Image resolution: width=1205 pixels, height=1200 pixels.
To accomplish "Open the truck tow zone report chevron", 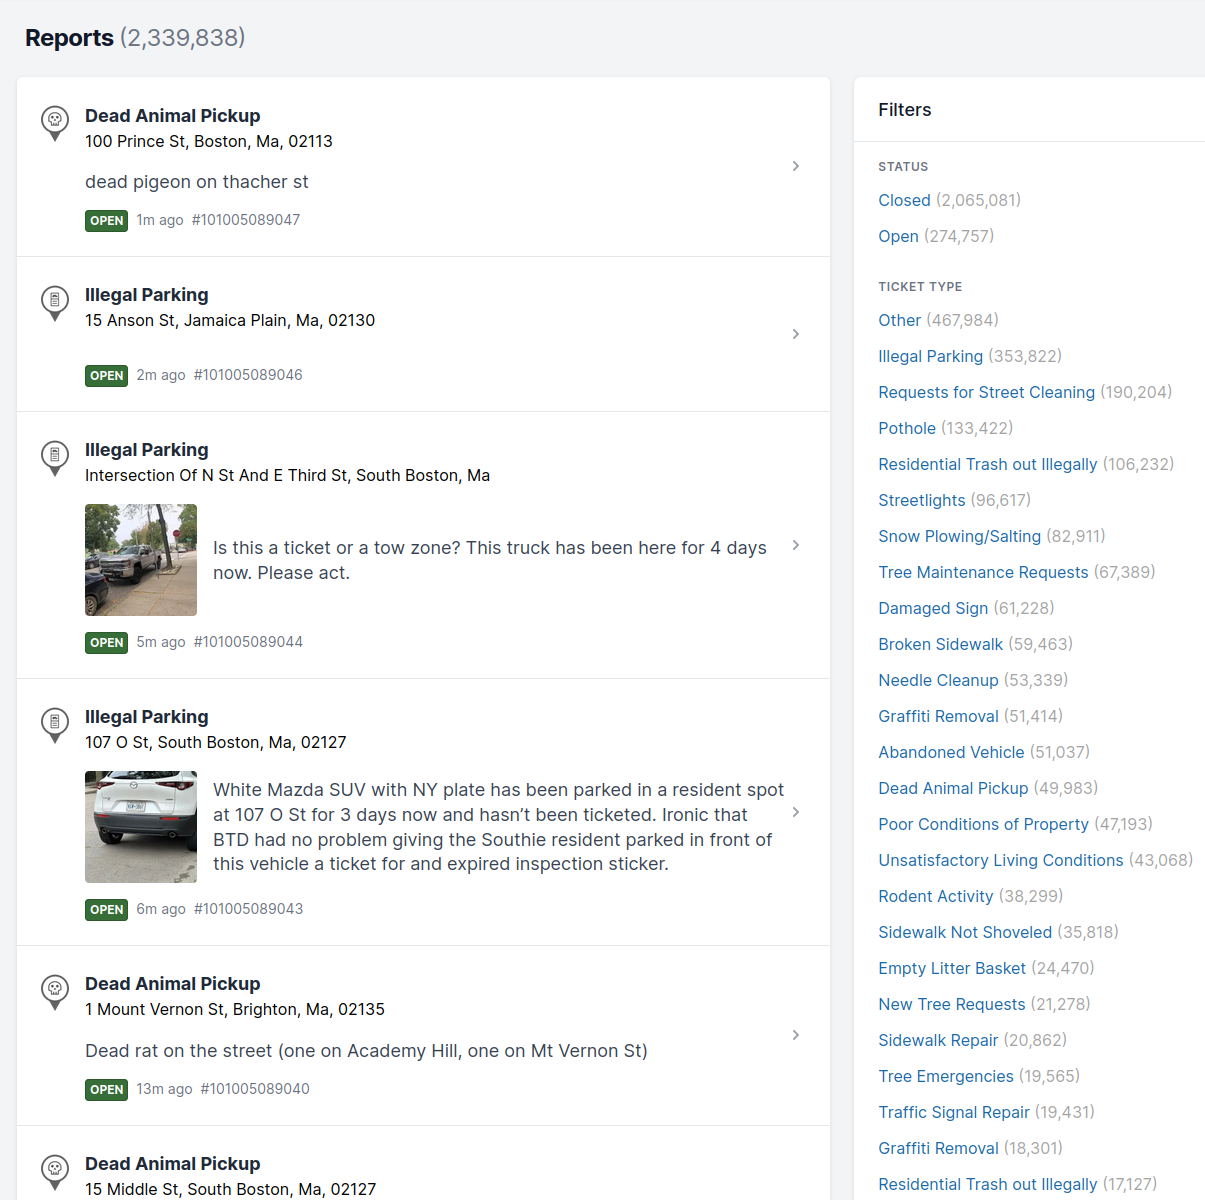I will click(x=796, y=545).
